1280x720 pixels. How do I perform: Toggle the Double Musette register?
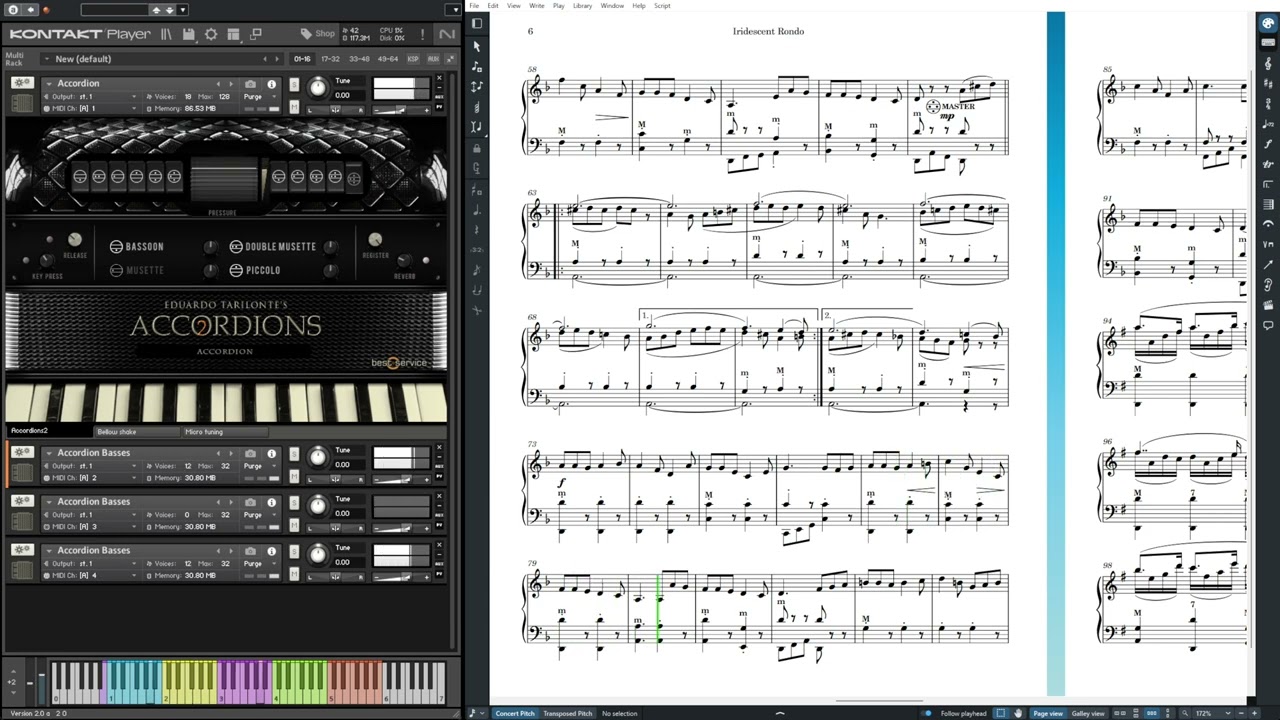(x=273, y=246)
